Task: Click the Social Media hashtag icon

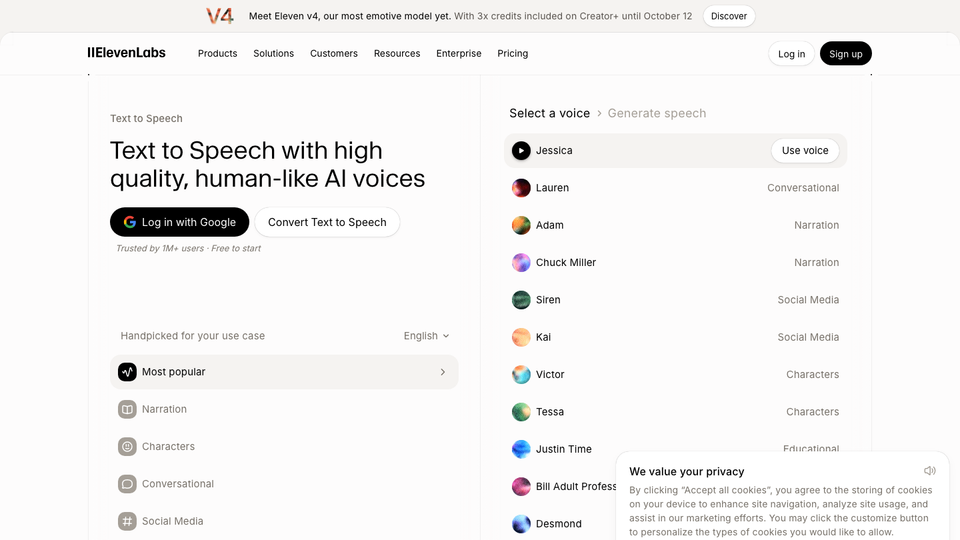Action: [127, 522]
